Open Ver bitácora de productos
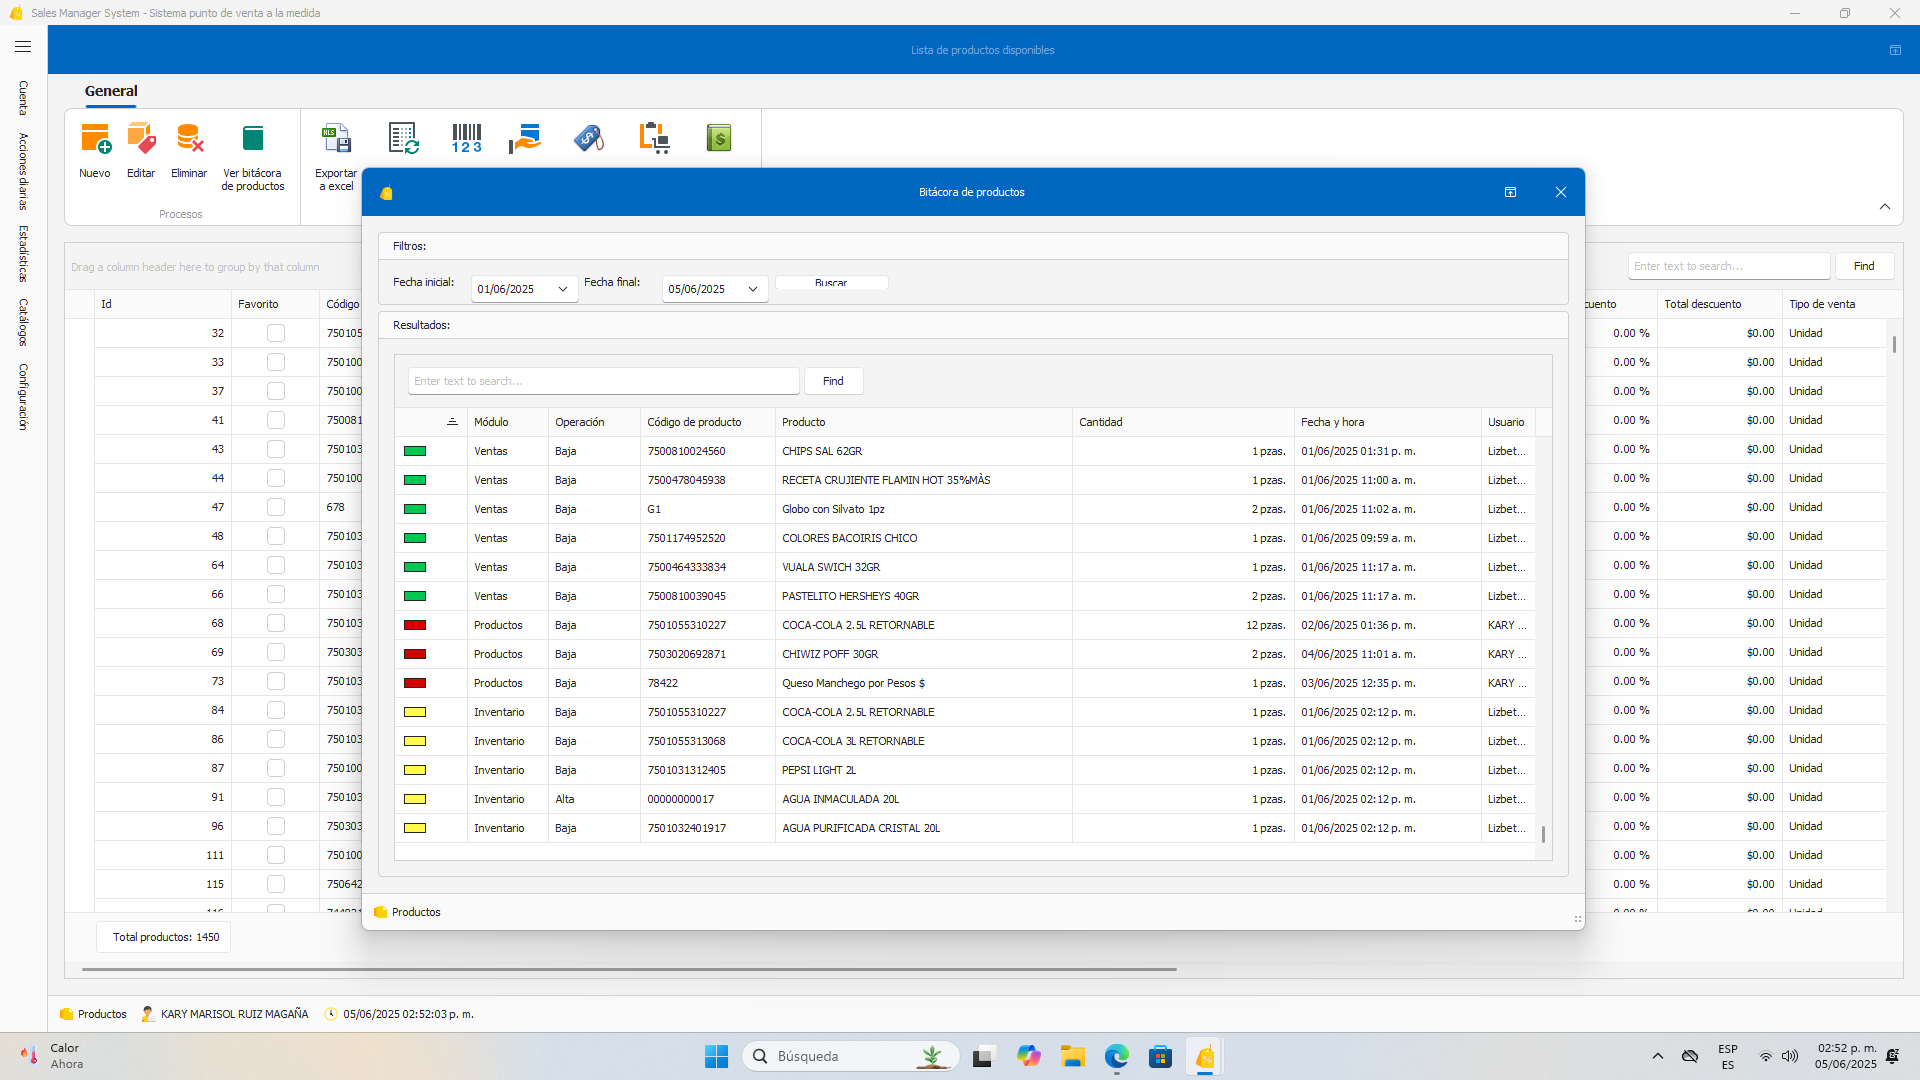 tap(253, 139)
